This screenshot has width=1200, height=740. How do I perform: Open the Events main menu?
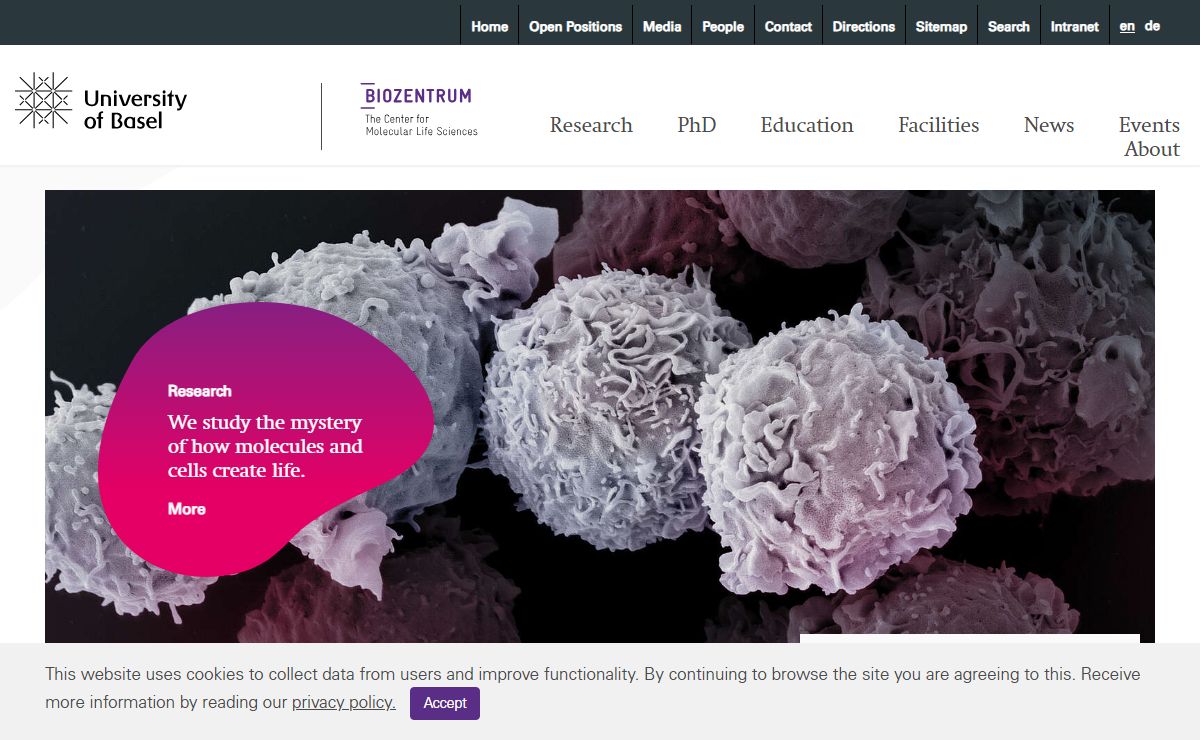(x=1149, y=125)
